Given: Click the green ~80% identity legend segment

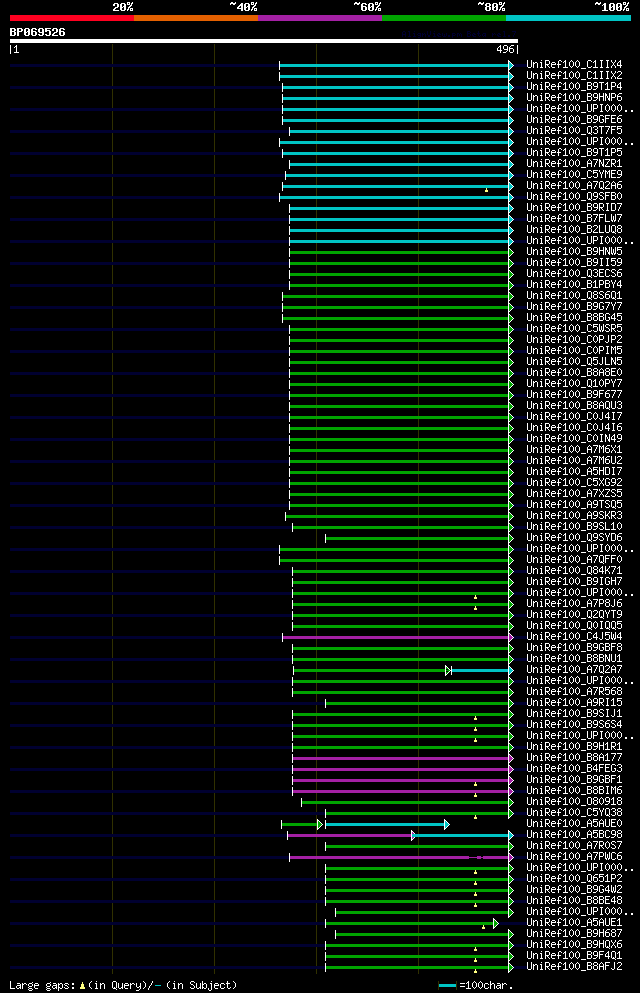Looking at the screenshot, I should pos(444,18).
